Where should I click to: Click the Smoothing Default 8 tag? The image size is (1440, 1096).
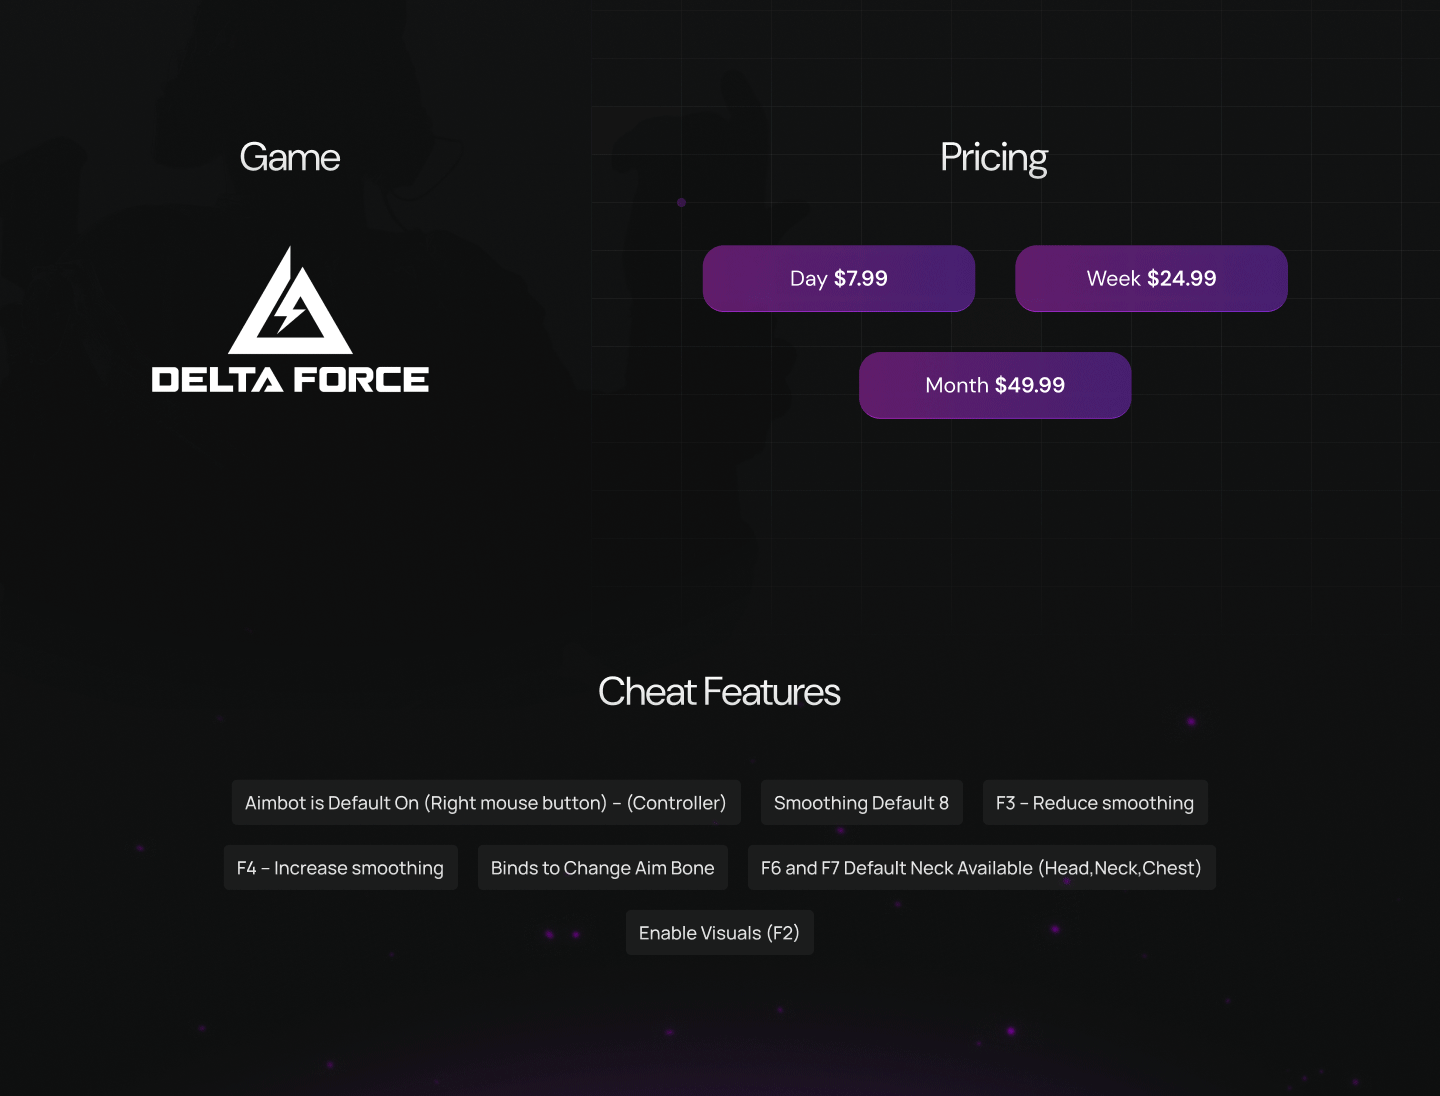click(x=861, y=803)
